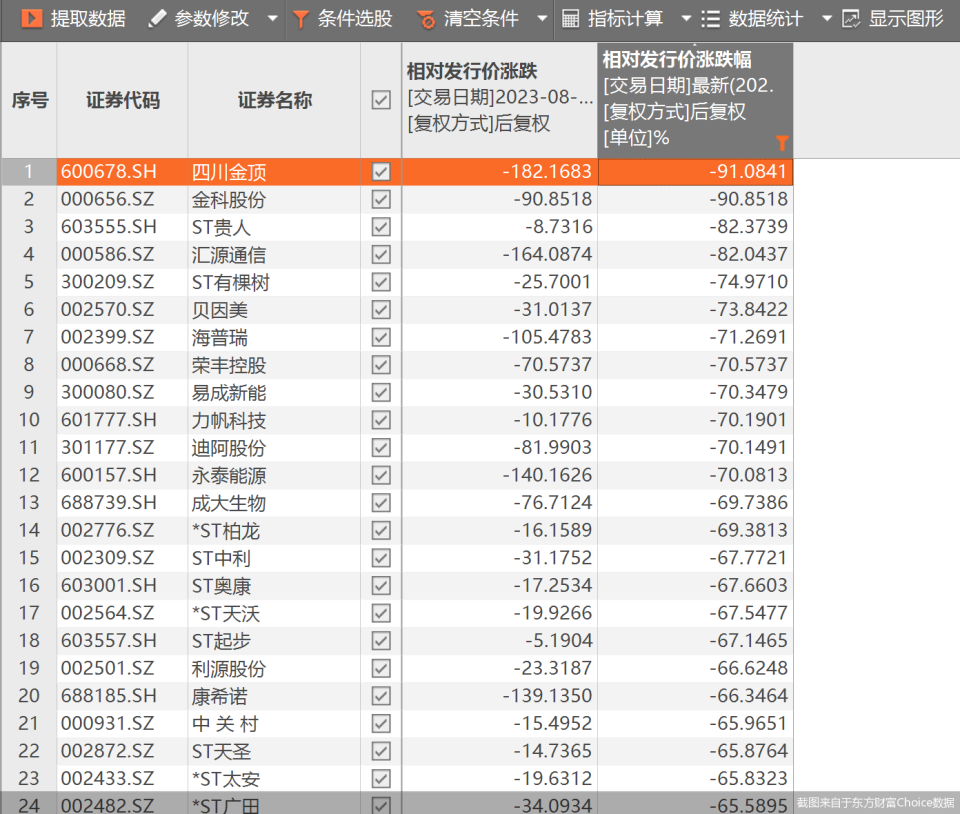Click the 证券名称 column header

[x=274, y=100]
